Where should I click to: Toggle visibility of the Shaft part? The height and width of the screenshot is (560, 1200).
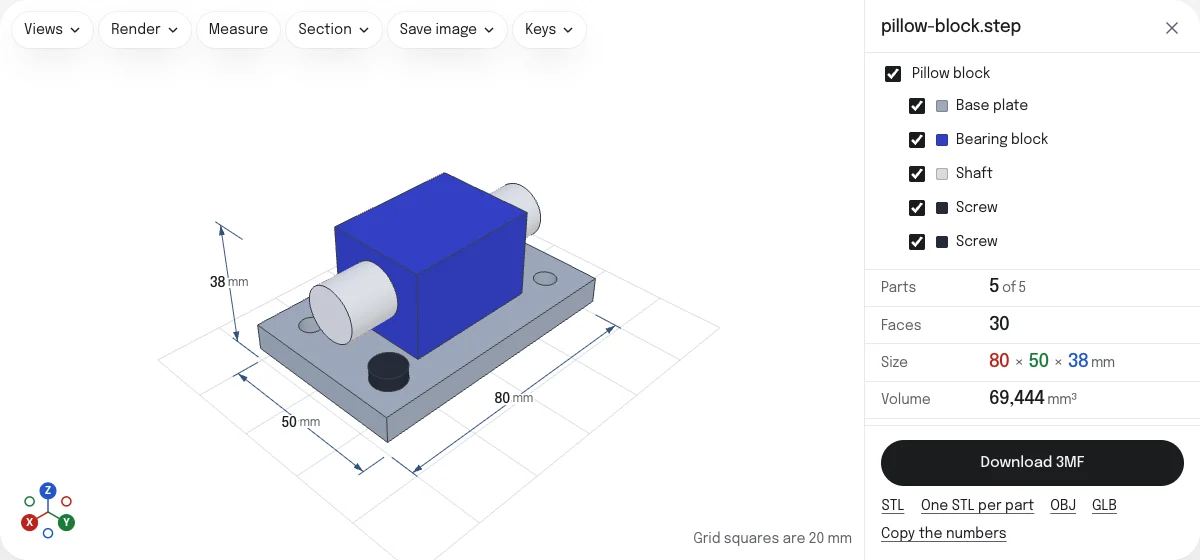click(917, 174)
